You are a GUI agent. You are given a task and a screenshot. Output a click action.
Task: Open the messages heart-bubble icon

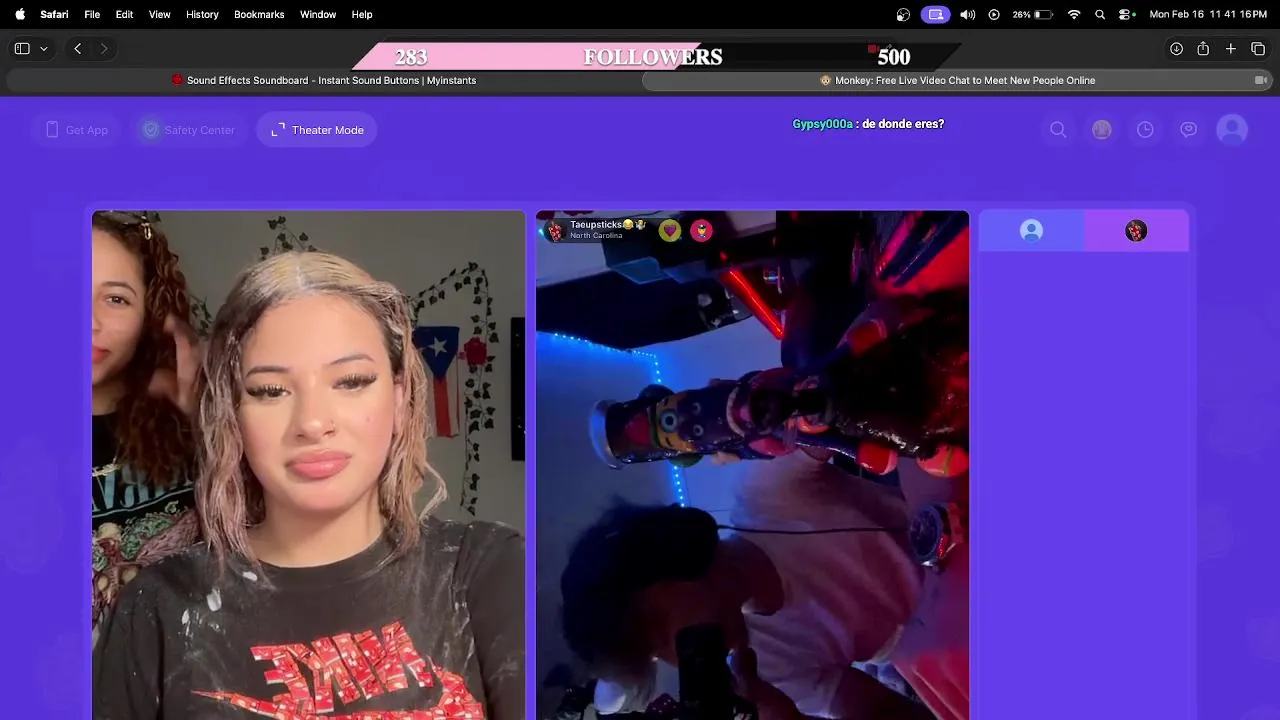click(x=1188, y=130)
